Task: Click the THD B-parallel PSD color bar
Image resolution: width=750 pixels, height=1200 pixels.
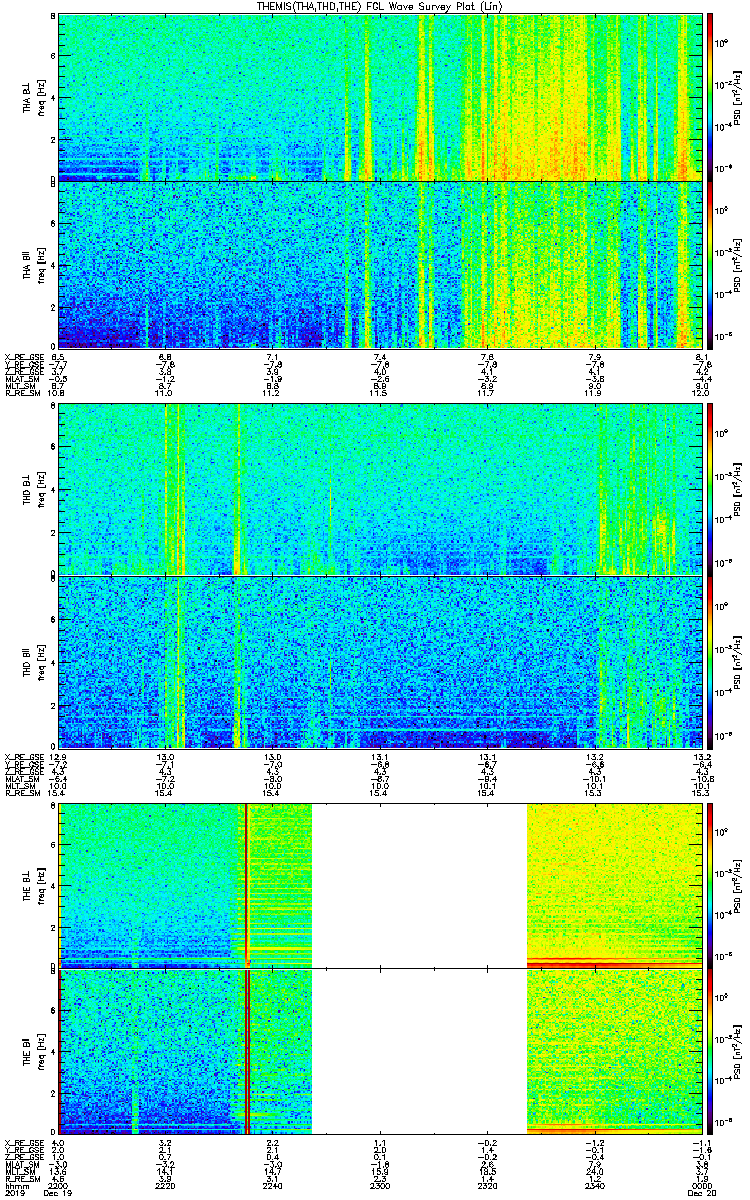Action: click(711, 662)
